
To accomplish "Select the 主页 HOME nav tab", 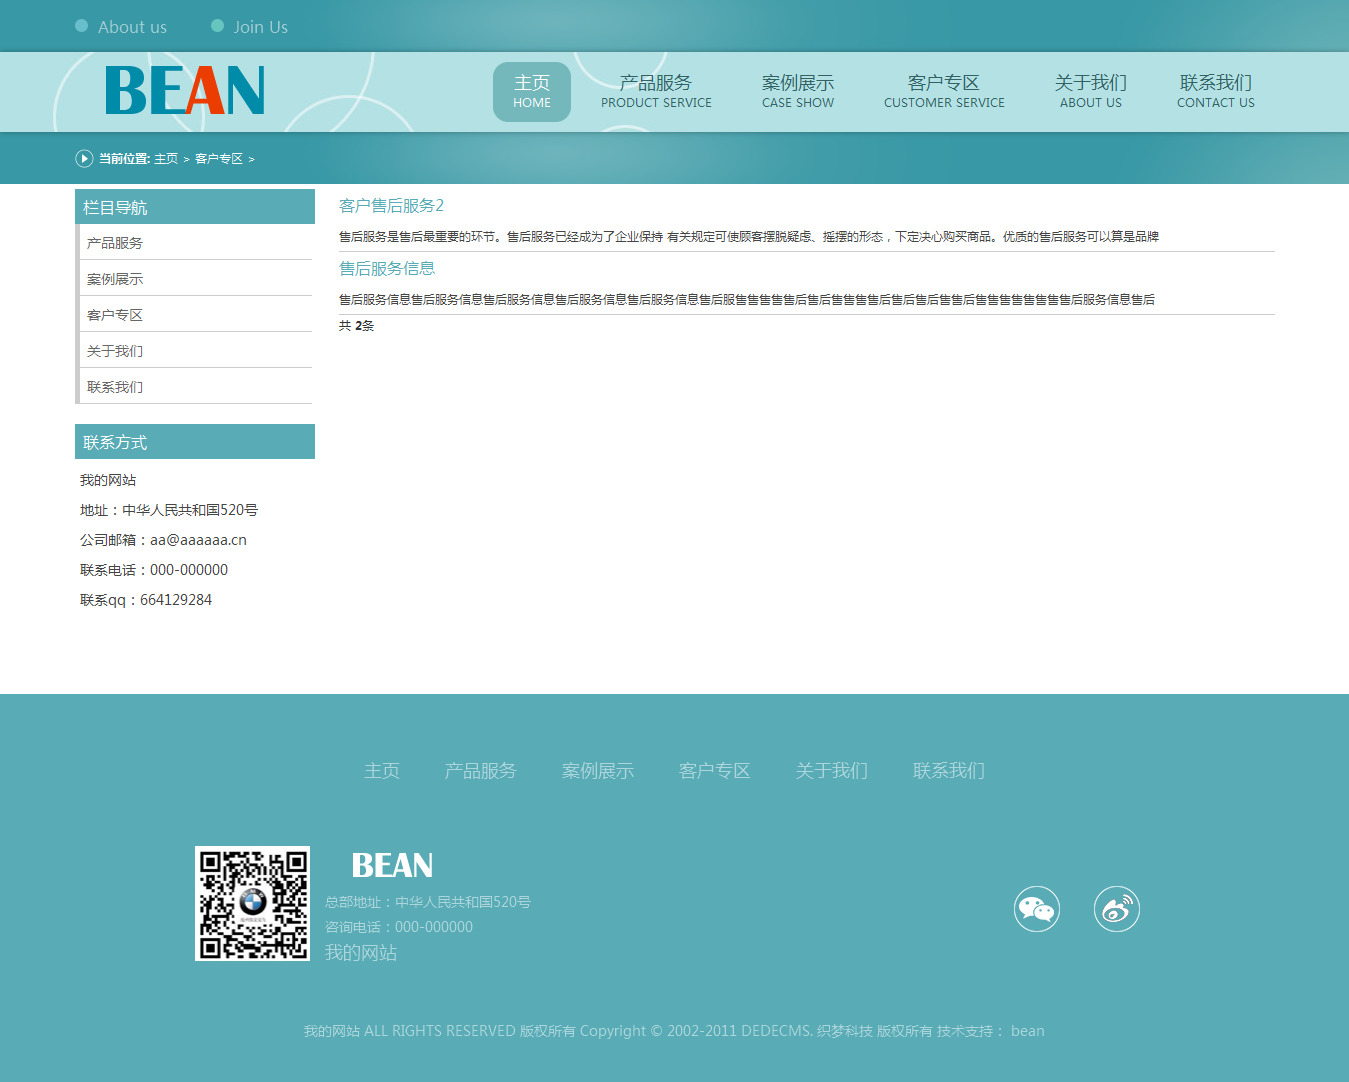I will (x=532, y=91).
